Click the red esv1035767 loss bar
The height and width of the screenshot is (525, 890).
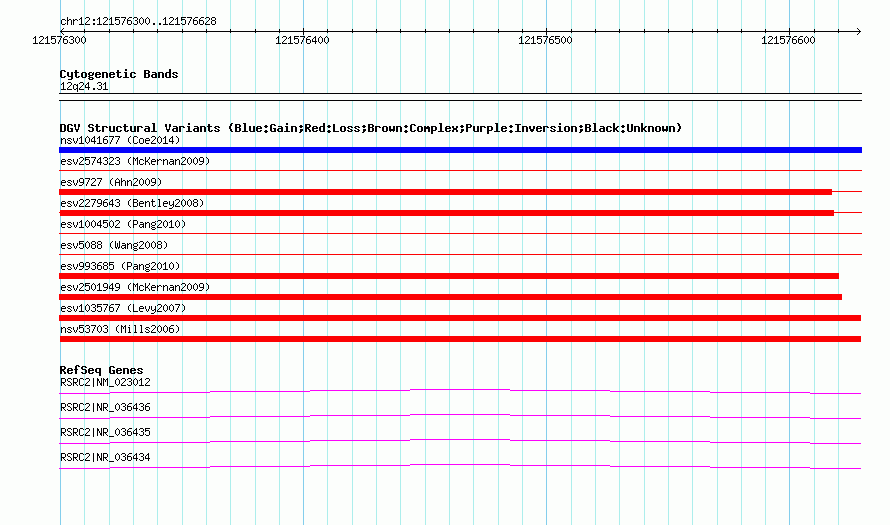tap(460, 318)
